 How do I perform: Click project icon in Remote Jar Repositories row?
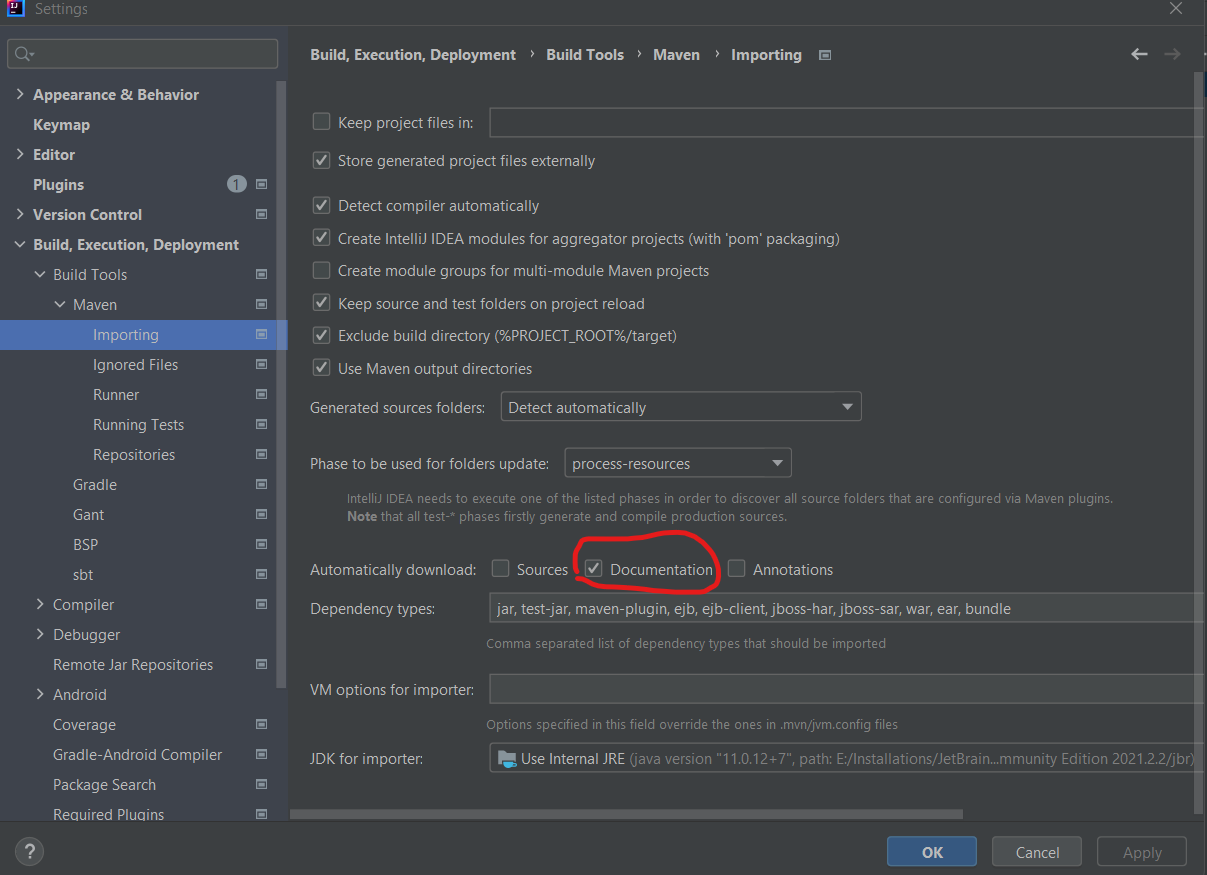pos(262,664)
